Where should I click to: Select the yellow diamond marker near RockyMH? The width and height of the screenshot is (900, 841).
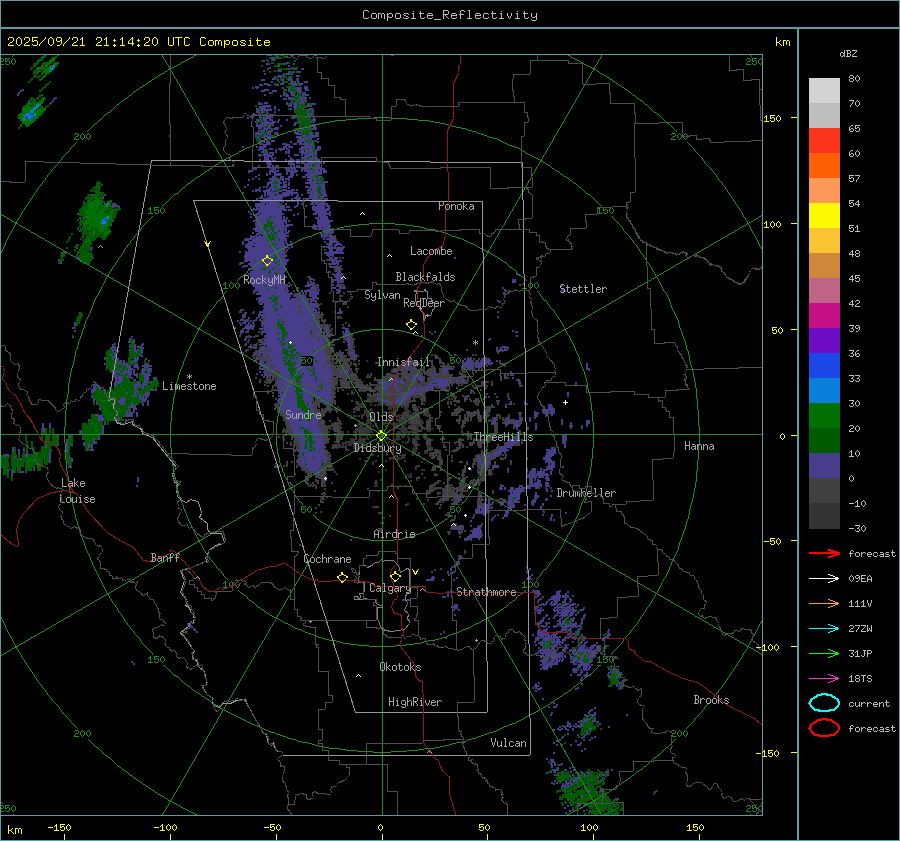267,260
